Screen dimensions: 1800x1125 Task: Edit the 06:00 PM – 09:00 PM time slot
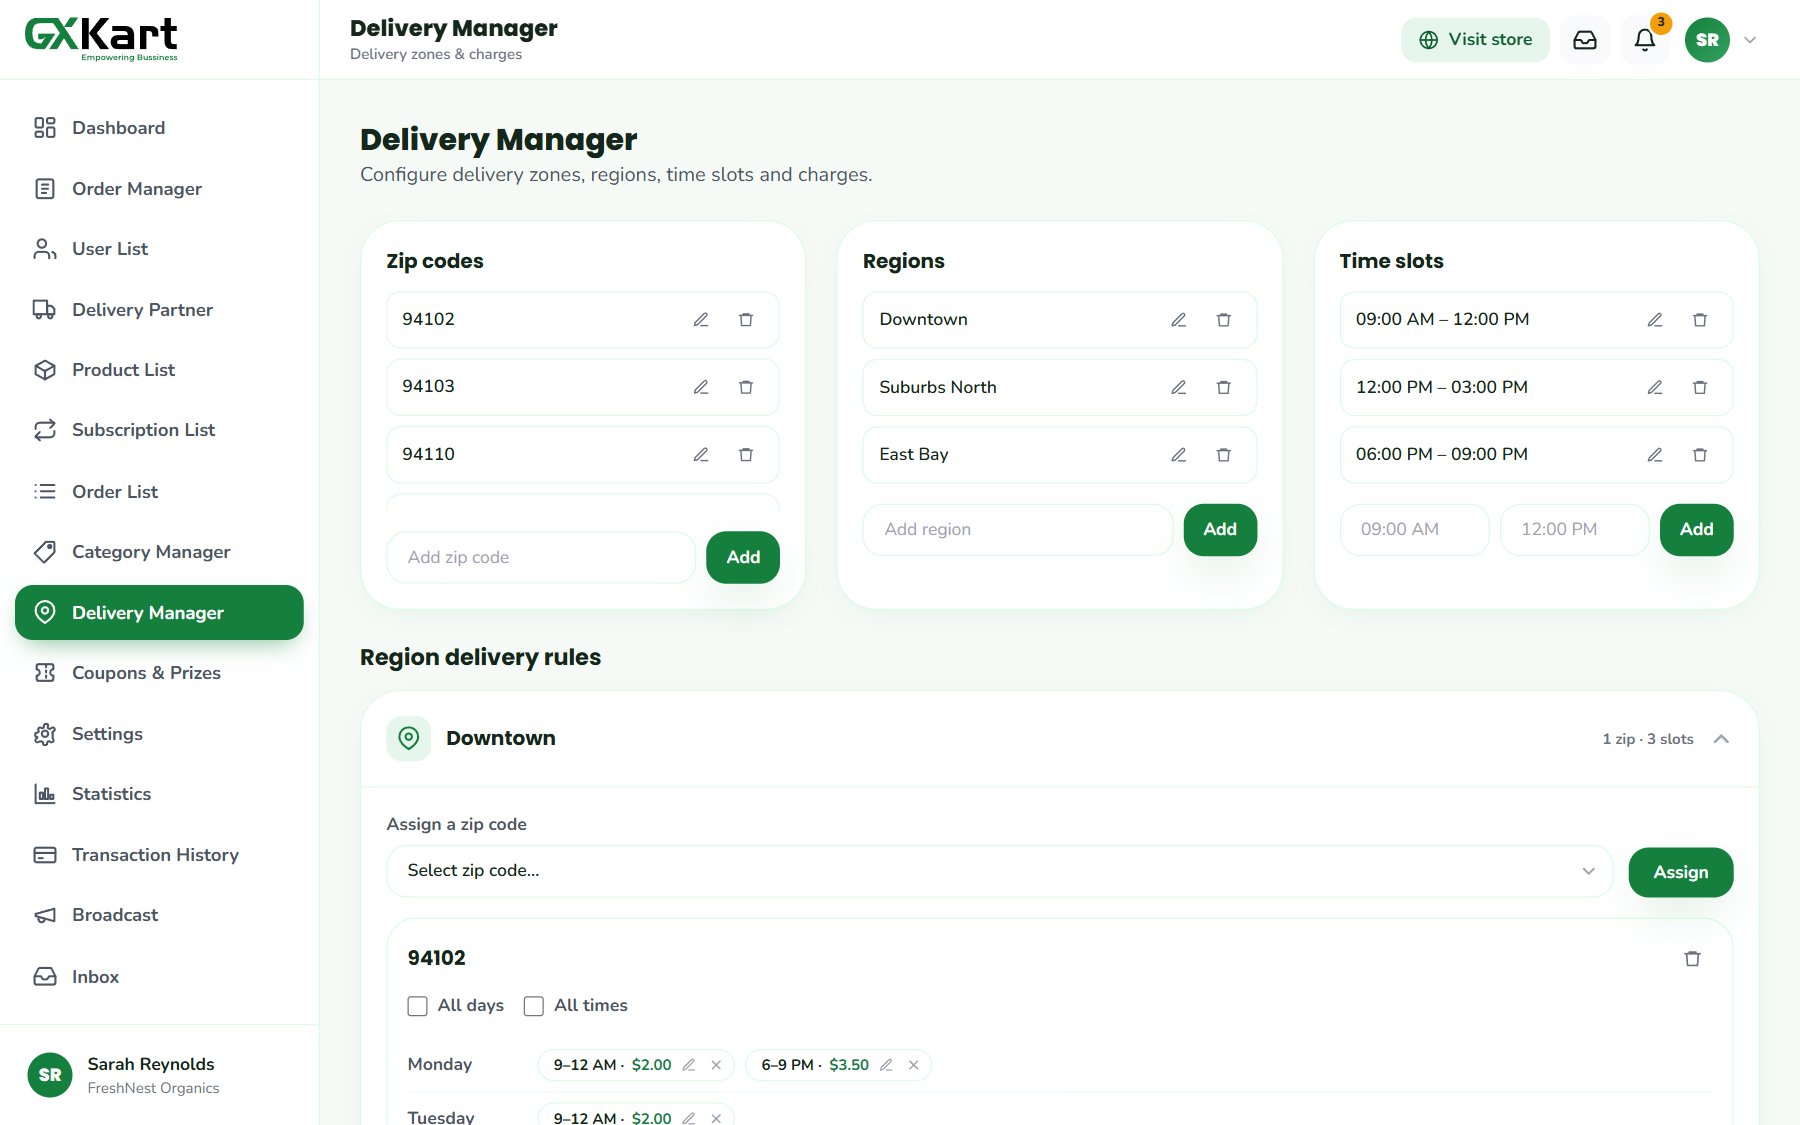click(x=1655, y=455)
